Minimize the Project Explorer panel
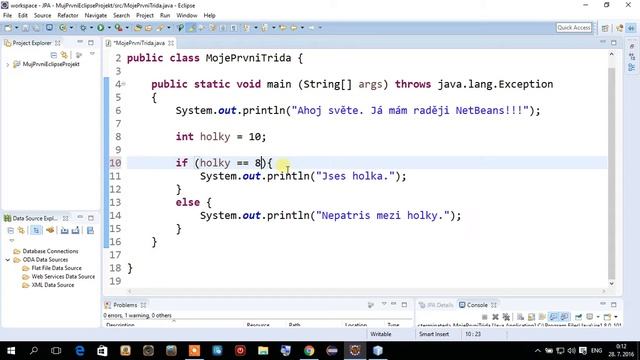Viewport: 640px width, 360px height. click(80, 42)
